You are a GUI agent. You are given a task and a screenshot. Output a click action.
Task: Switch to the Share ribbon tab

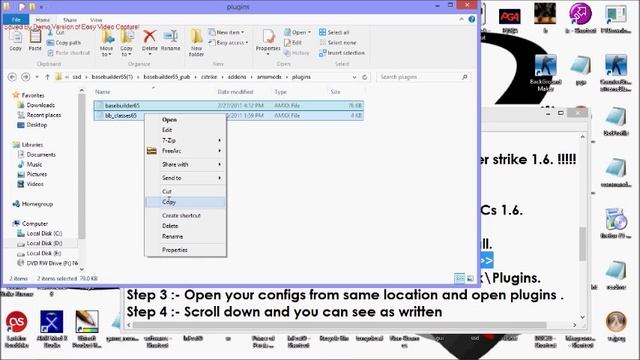coord(70,20)
